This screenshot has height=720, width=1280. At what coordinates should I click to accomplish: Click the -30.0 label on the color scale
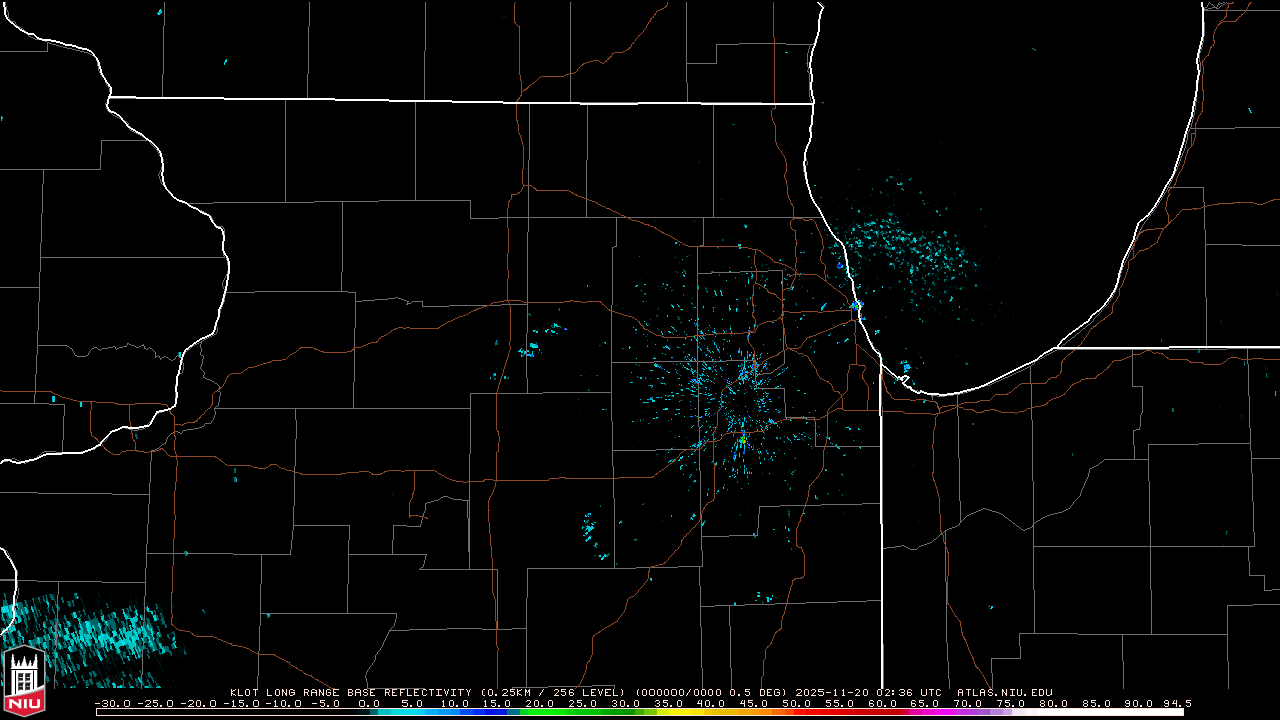[110, 704]
